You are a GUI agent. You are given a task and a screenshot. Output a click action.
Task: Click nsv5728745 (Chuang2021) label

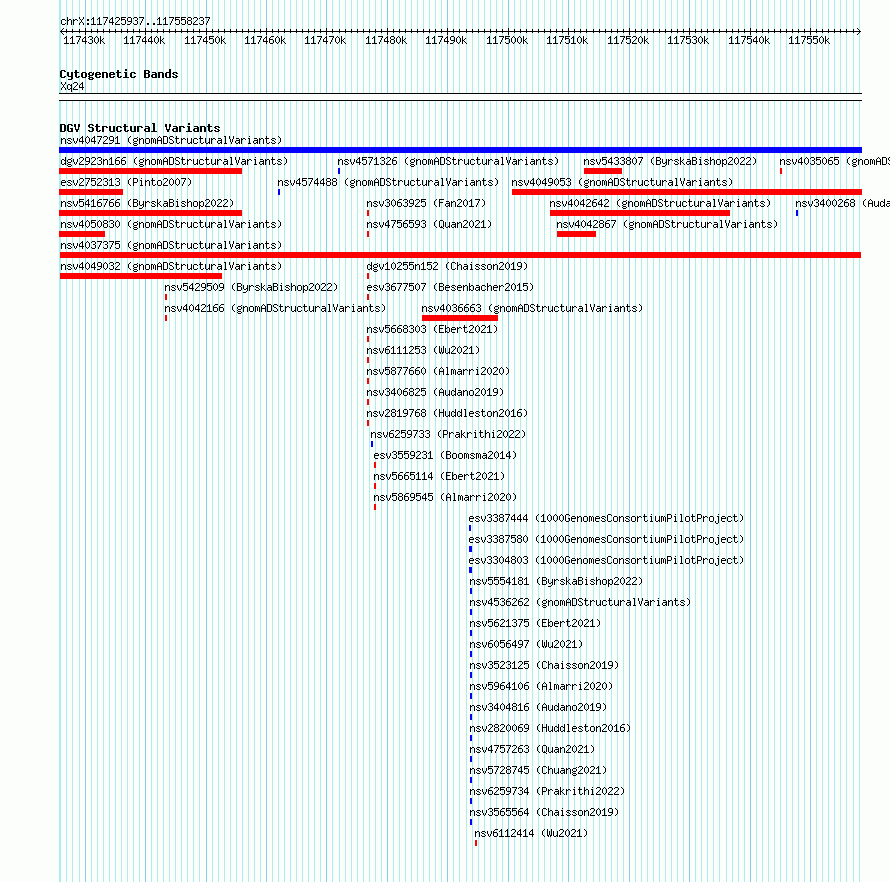[538, 770]
